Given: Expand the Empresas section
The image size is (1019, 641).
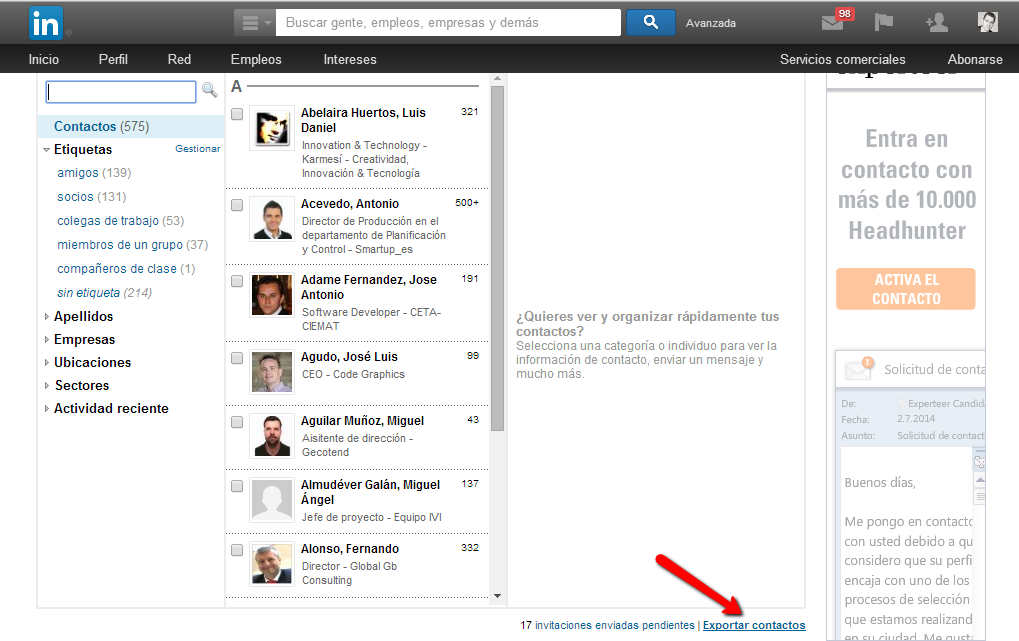Looking at the screenshot, I should [x=47, y=339].
